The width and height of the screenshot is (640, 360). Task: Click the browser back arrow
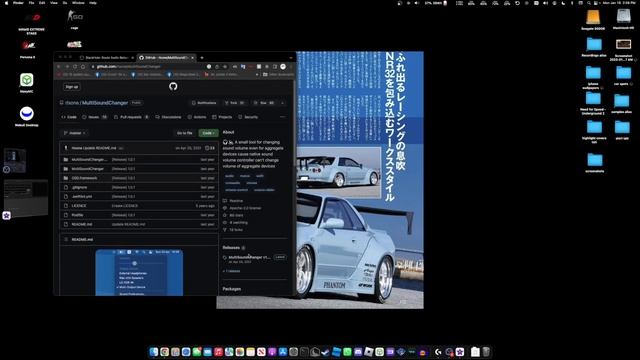point(59,67)
